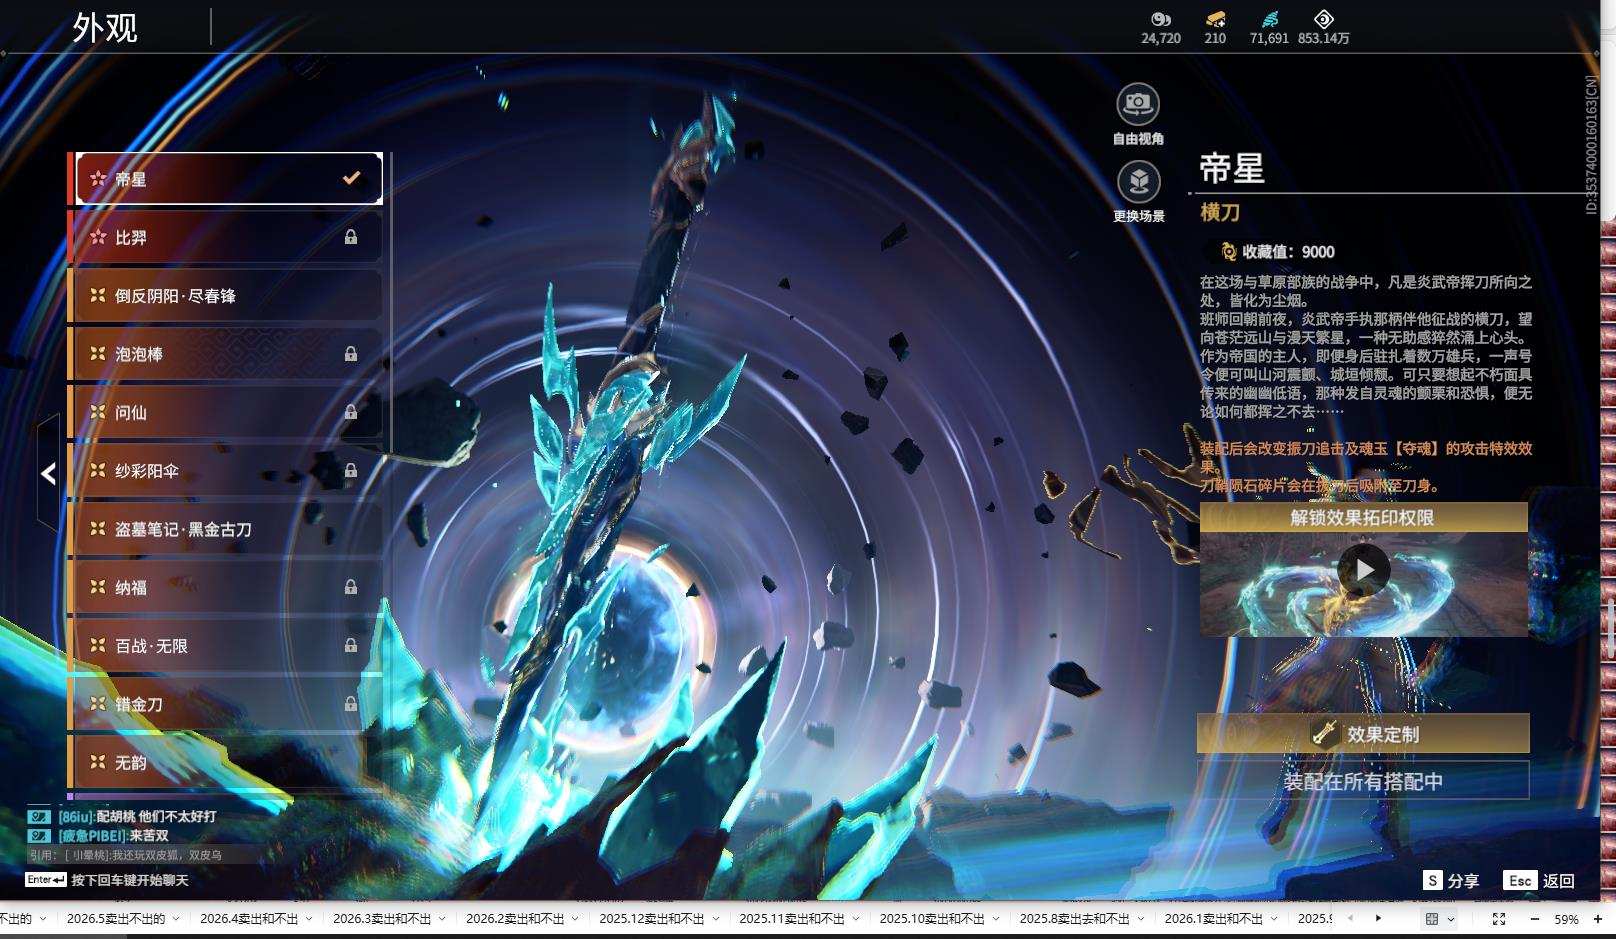
Task: Open the dropdown arrow on 2026.4卖出和不出 tab
Action: (309, 918)
